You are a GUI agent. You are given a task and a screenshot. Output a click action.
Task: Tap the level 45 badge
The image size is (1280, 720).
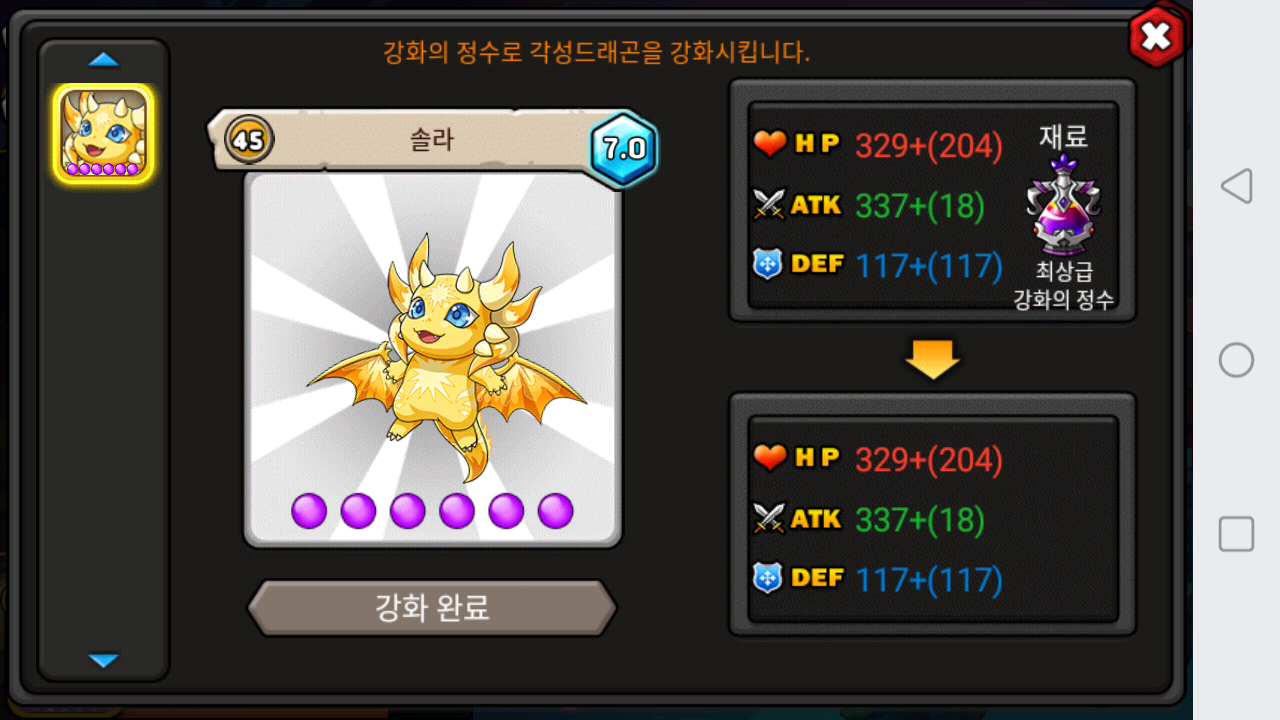(x=247, y=140)
